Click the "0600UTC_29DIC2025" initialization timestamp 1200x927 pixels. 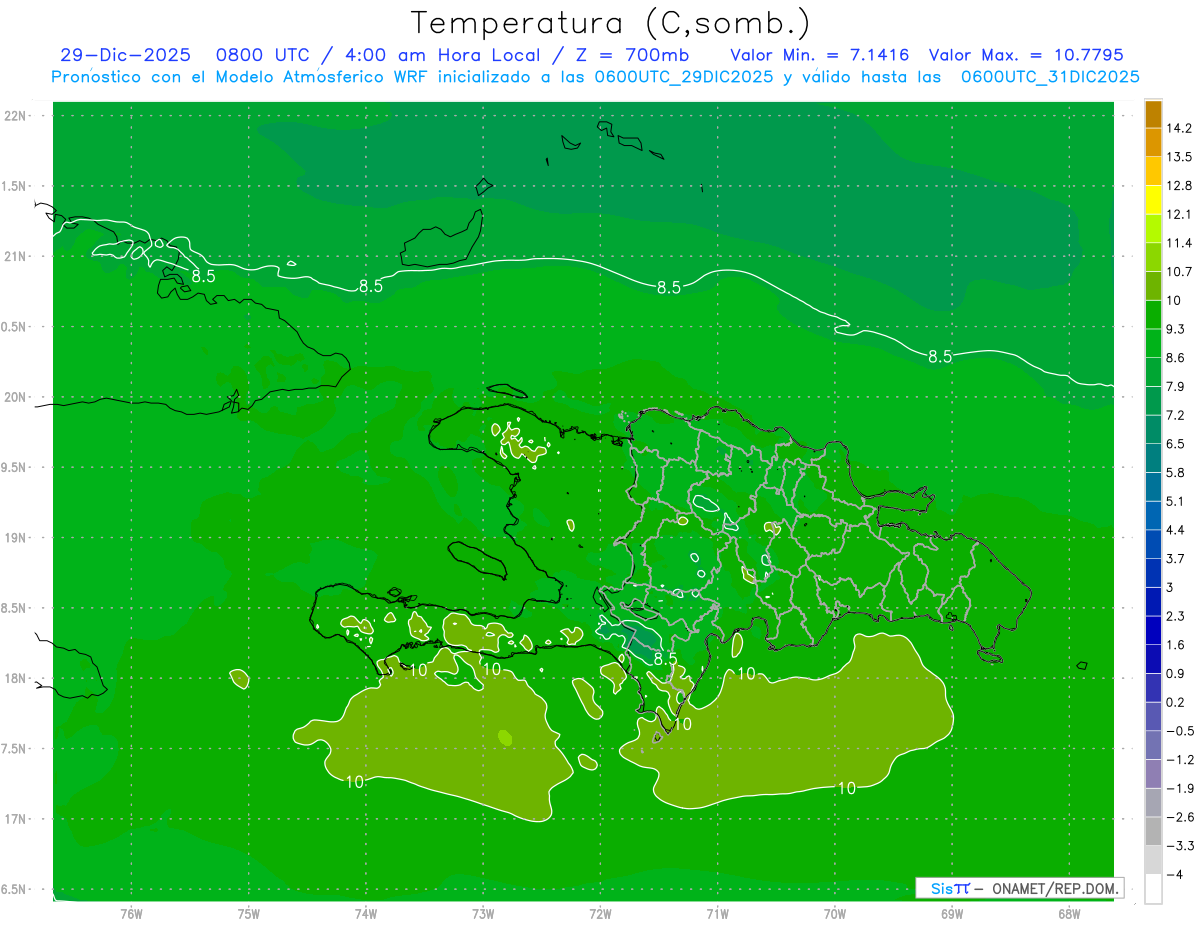pyautogui.click(x=683, y=77)
